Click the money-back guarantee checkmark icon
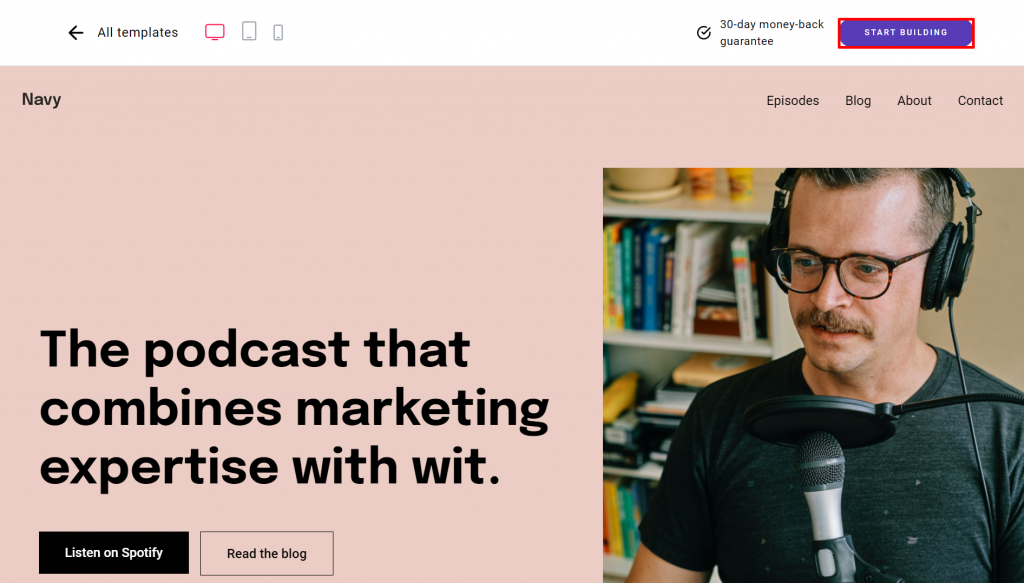 [703, 33]
